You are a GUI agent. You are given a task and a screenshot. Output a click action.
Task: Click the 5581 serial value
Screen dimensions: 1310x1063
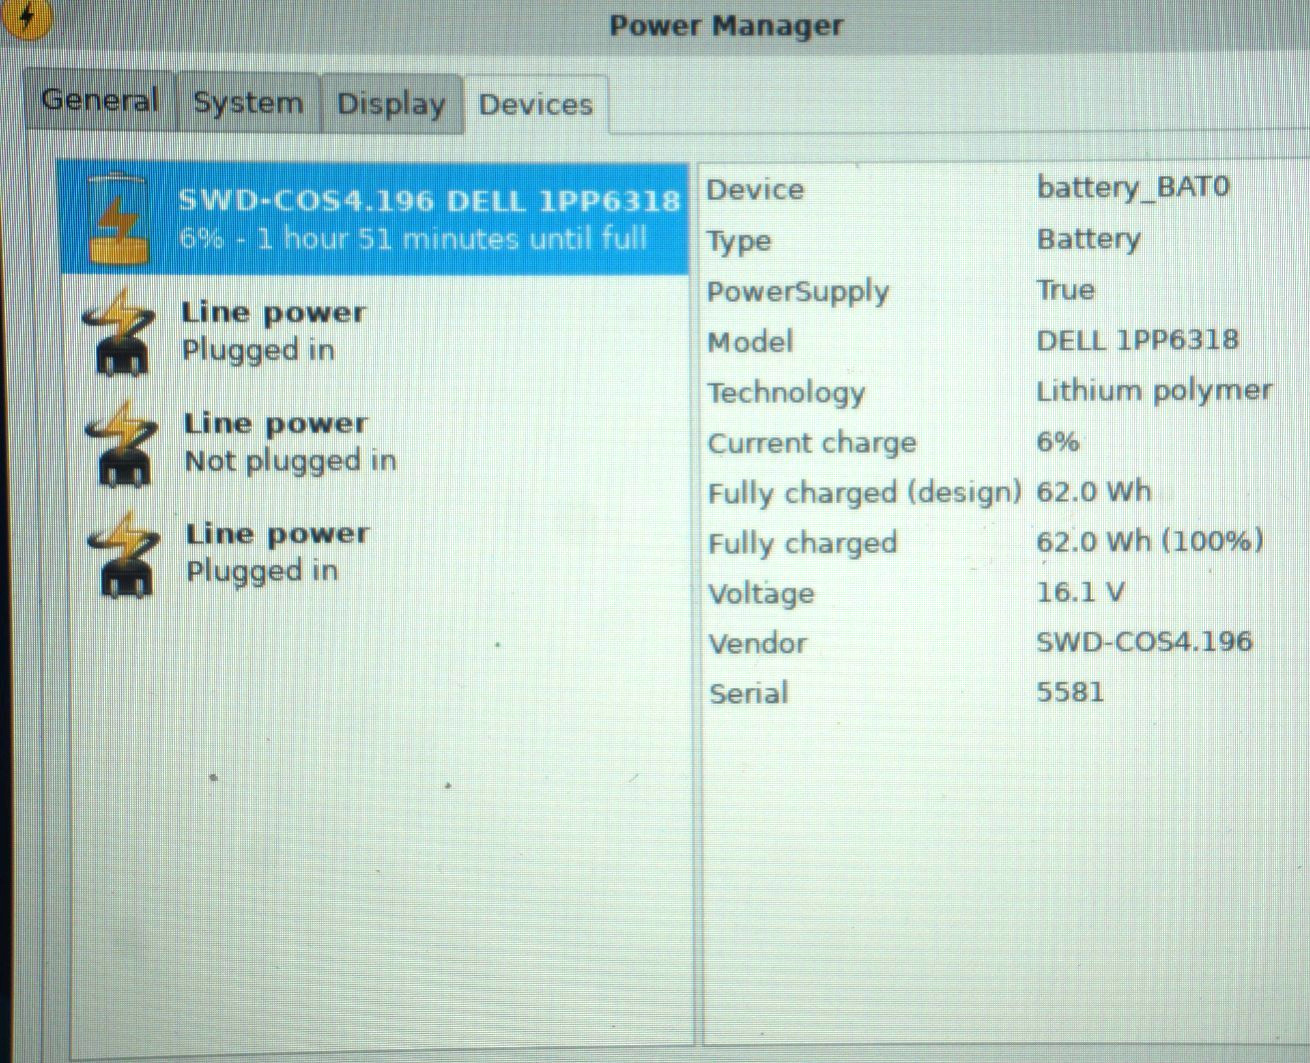point(1070,691)
